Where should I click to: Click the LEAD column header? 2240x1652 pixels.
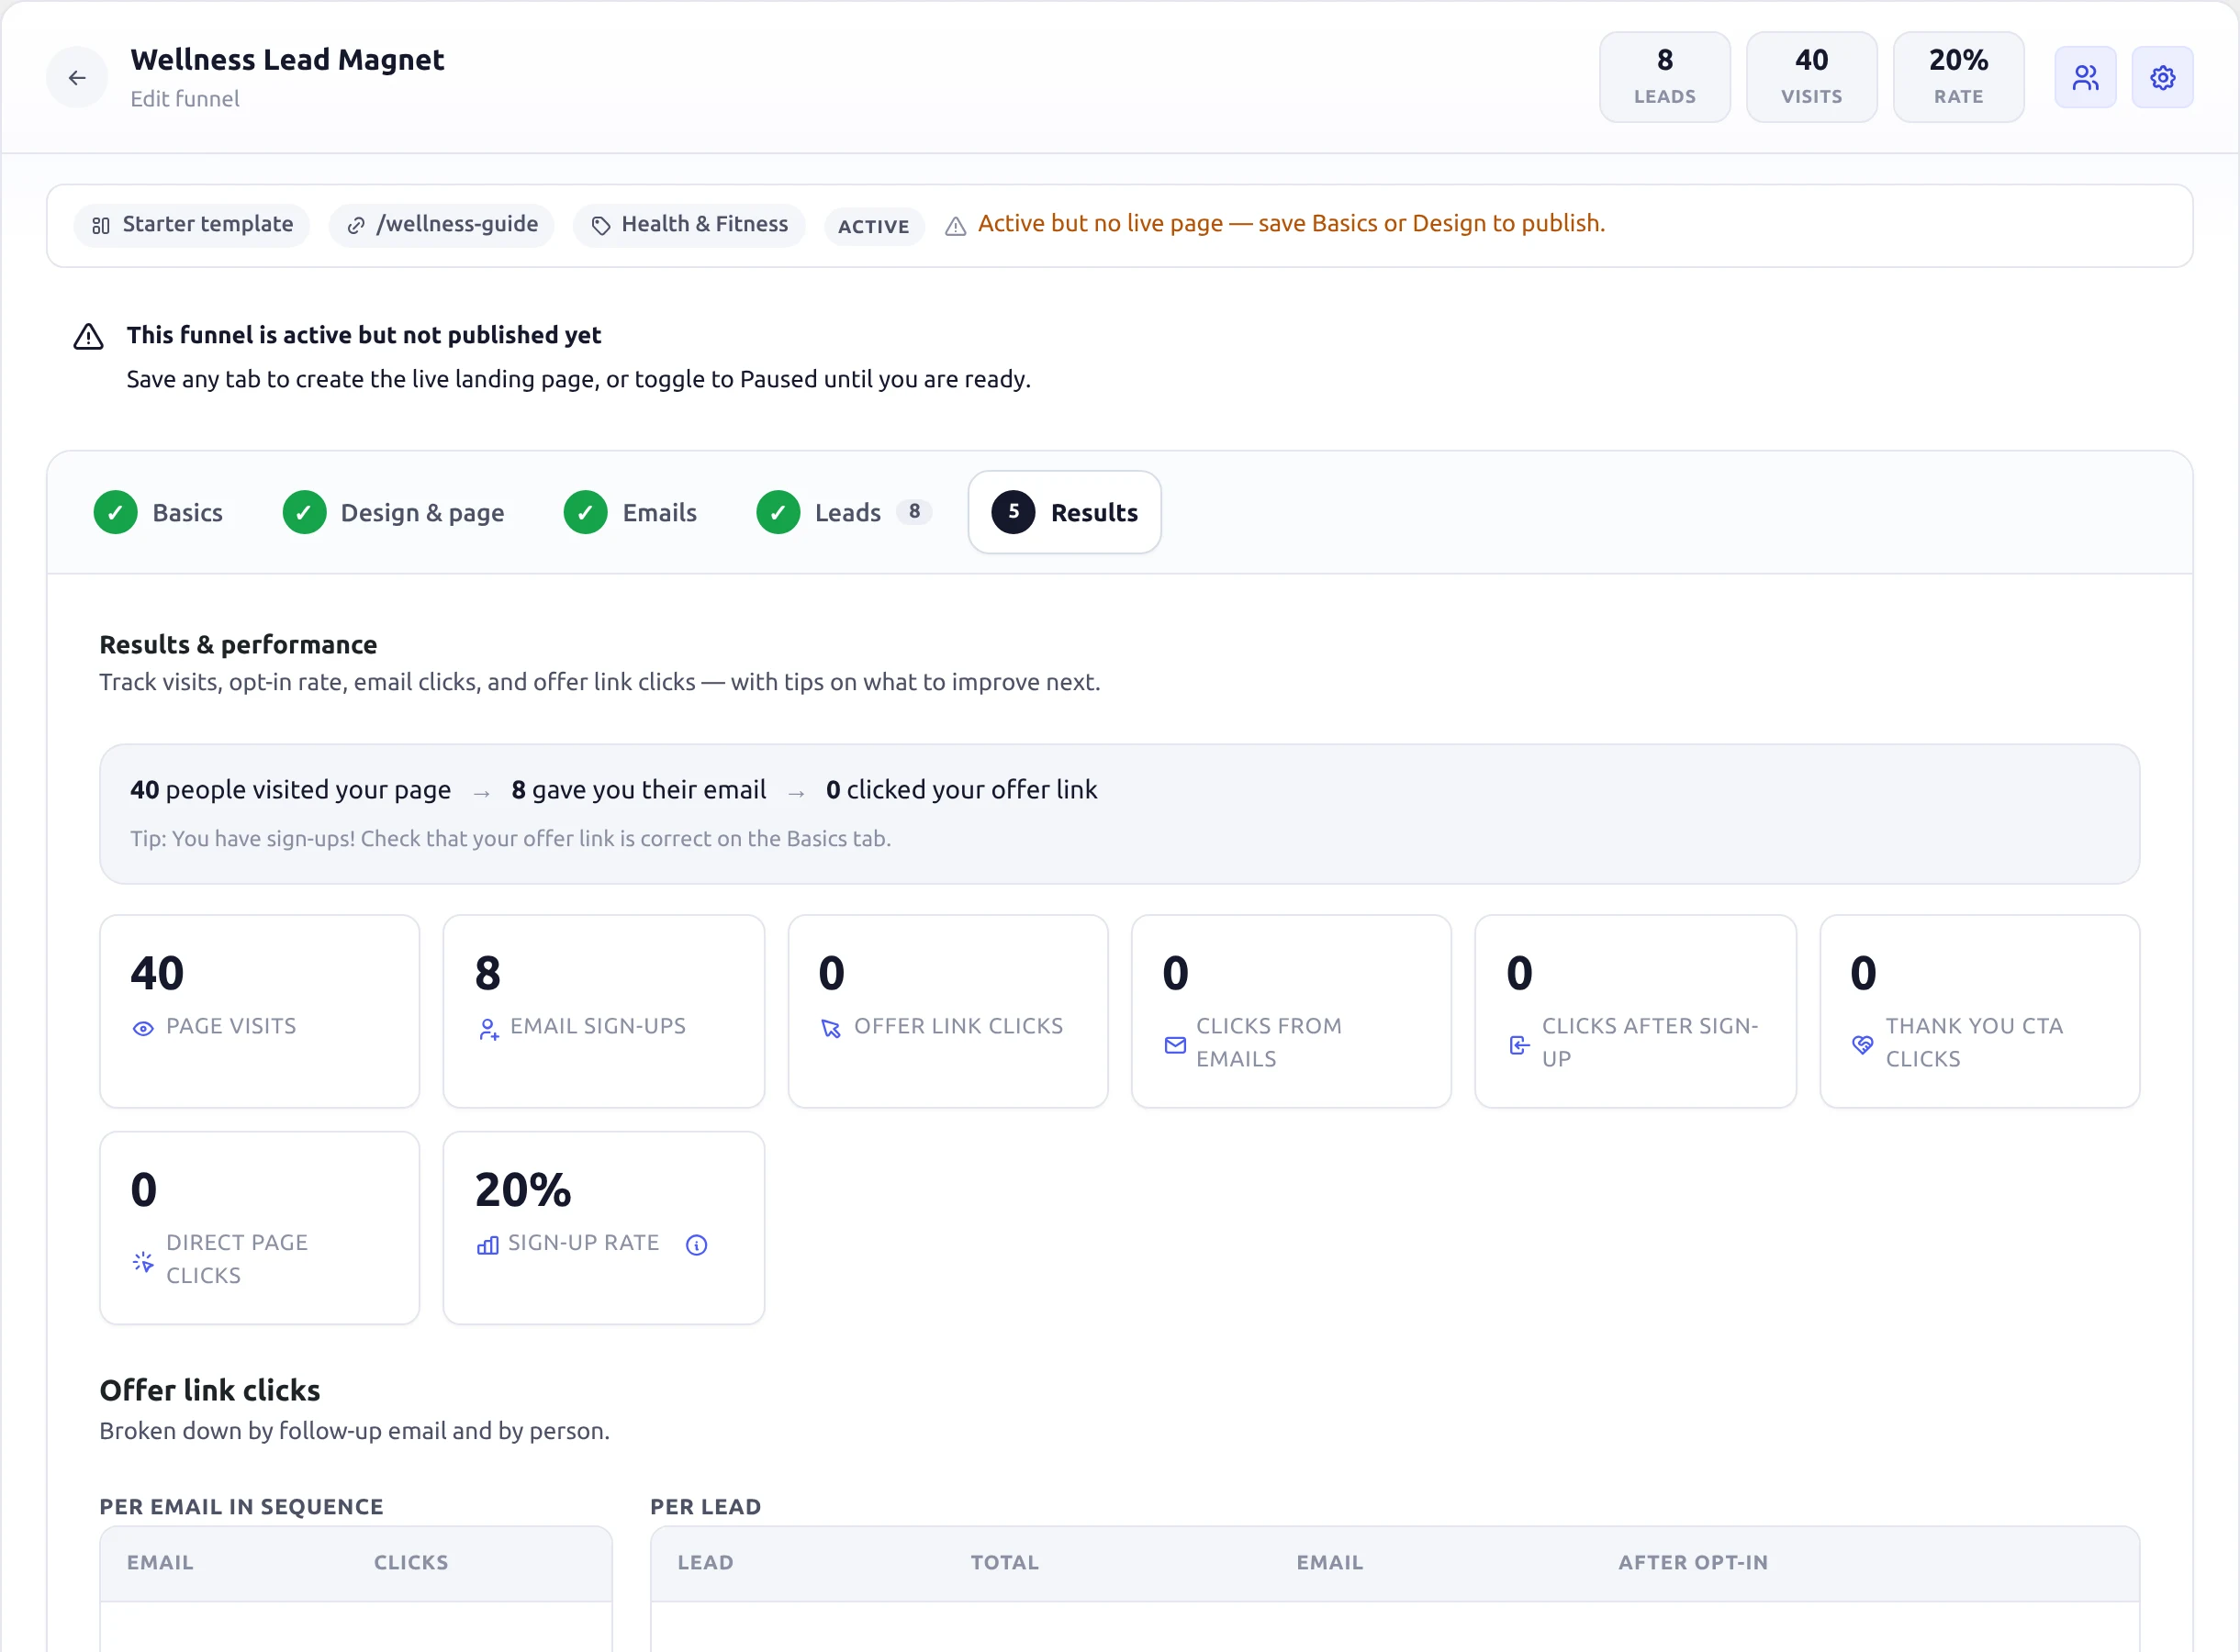tap(705, 1562)
